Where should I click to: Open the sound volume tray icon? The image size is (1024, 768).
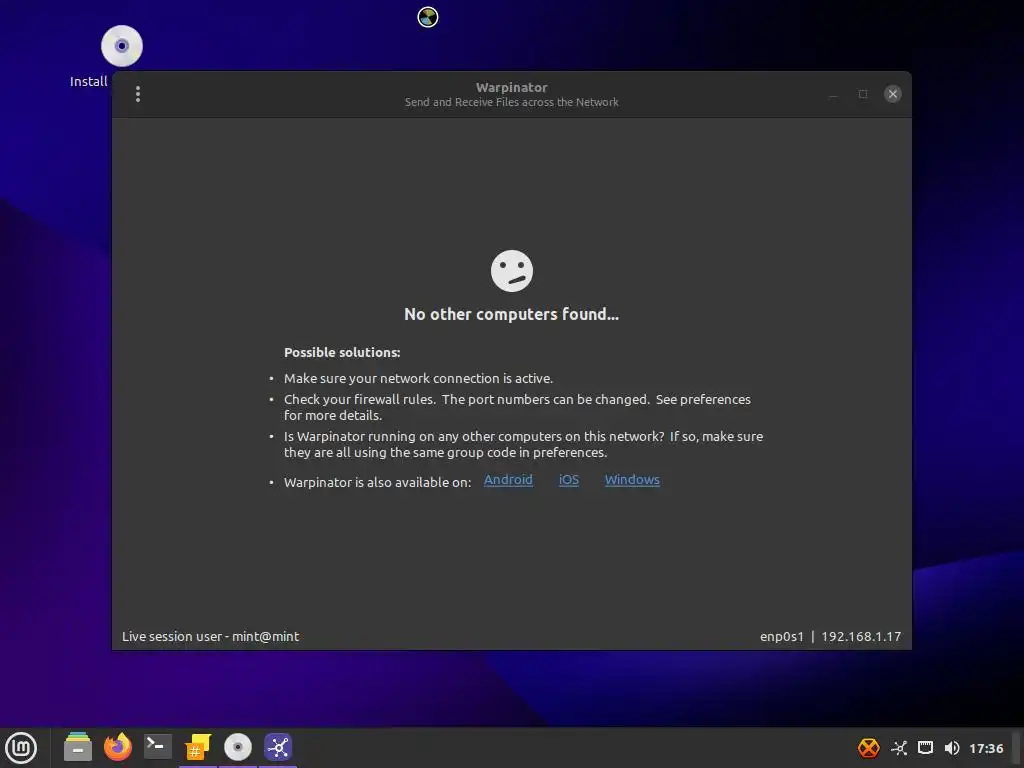(x=952, y=748)
